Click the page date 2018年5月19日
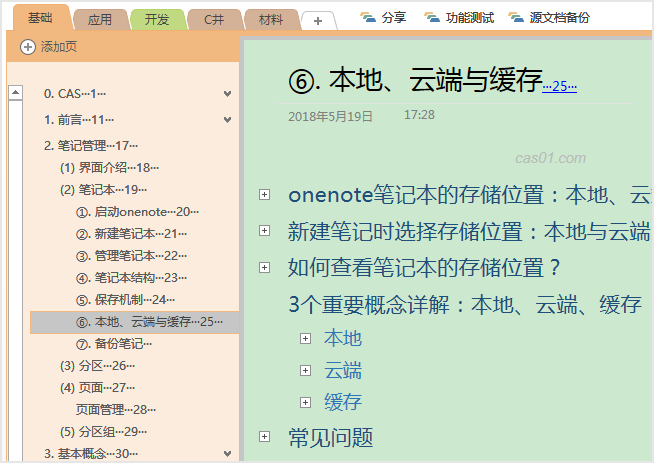This screenshot has height=463, width=654. [x=330, y=116]
